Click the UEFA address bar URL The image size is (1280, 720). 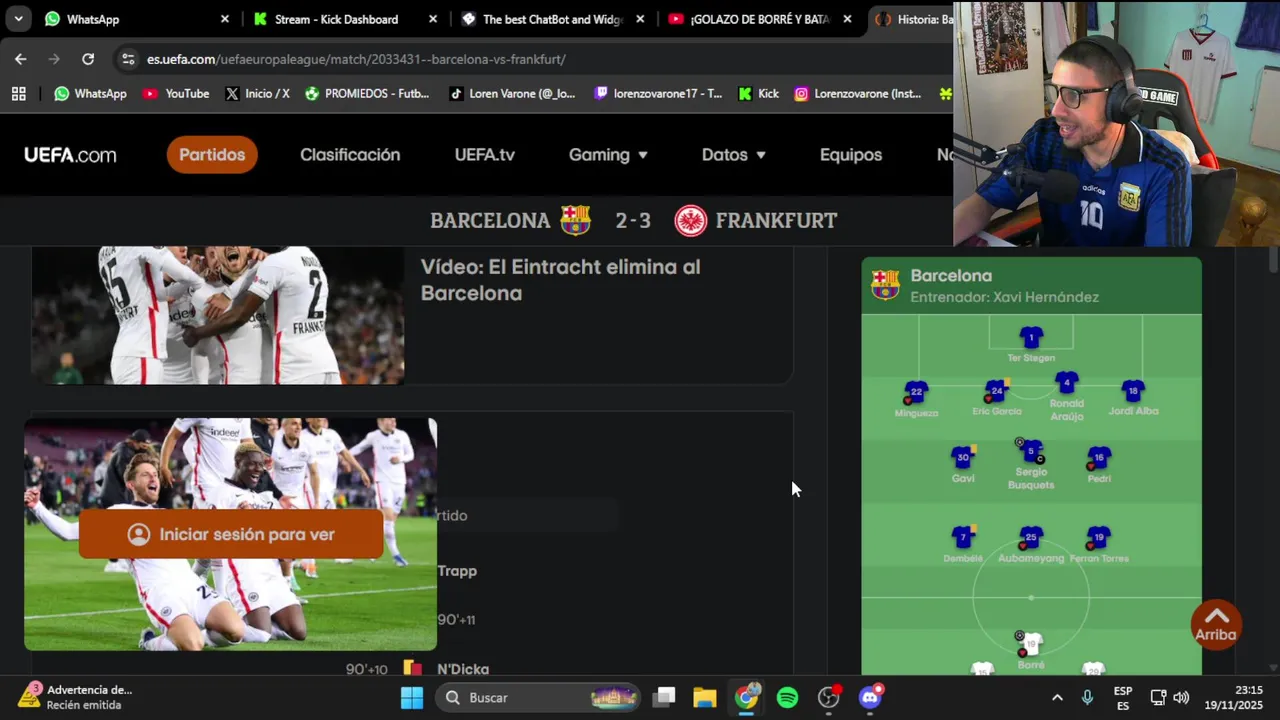point(356,59)
